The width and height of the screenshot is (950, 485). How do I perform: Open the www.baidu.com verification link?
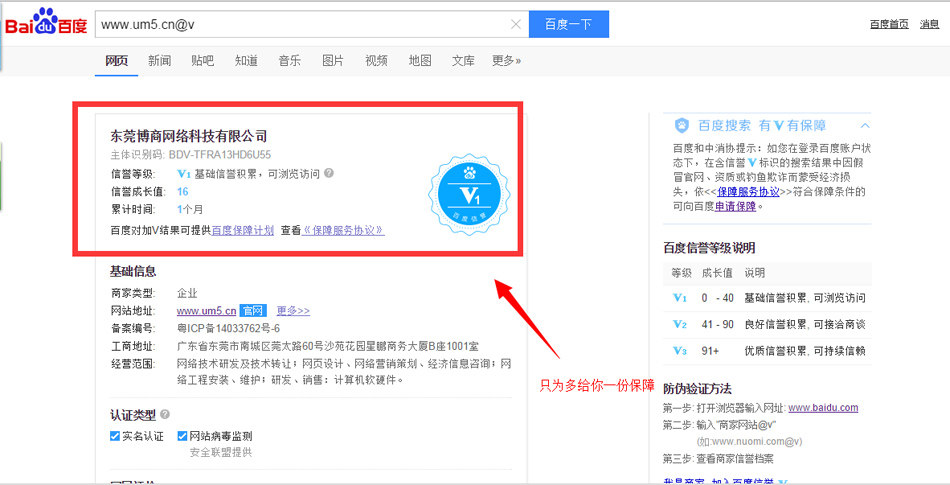tap(822, 408)
